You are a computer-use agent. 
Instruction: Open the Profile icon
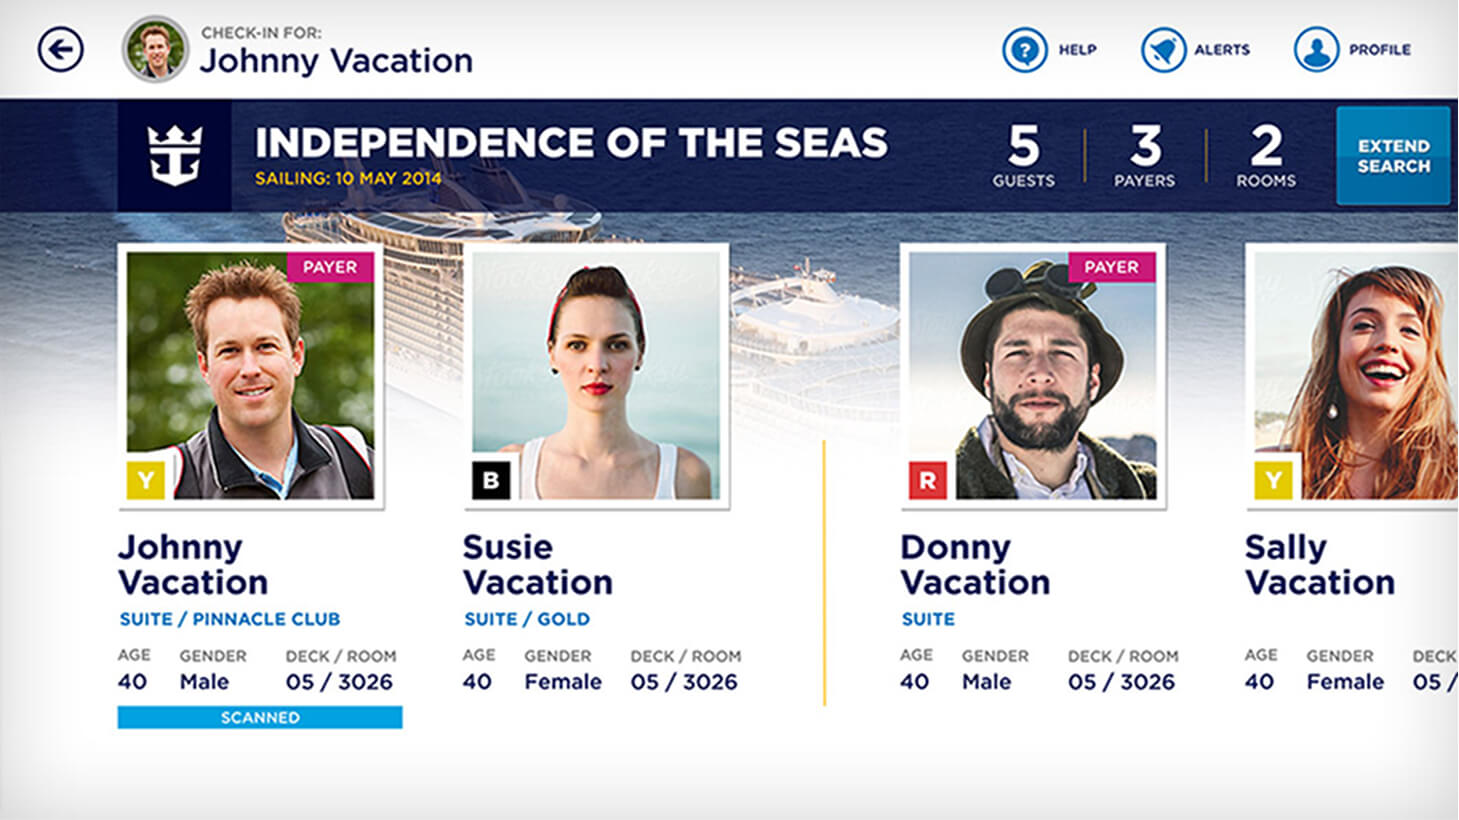[1316, 50]
